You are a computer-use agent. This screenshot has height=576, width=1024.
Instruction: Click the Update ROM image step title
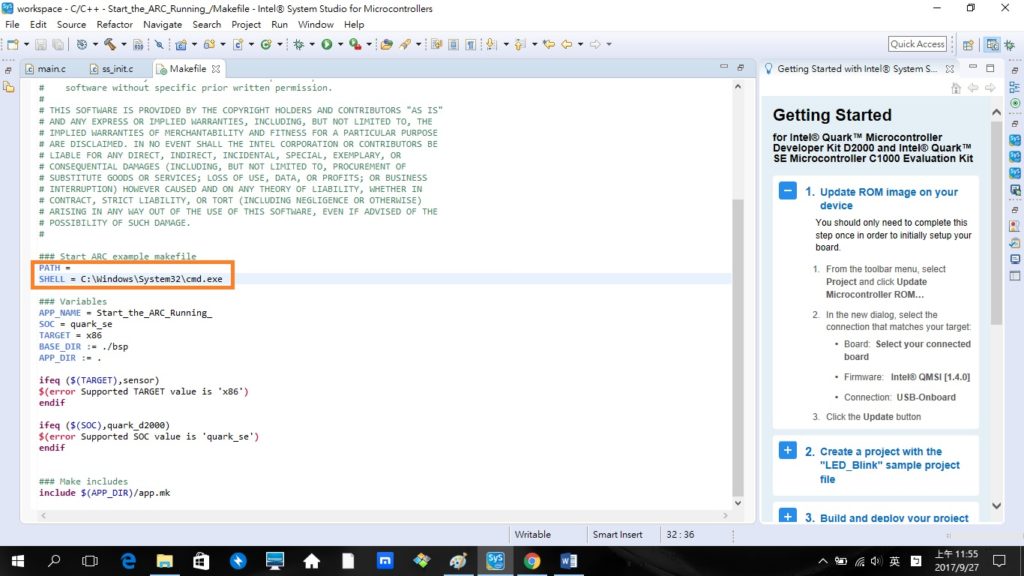point(889,199)
